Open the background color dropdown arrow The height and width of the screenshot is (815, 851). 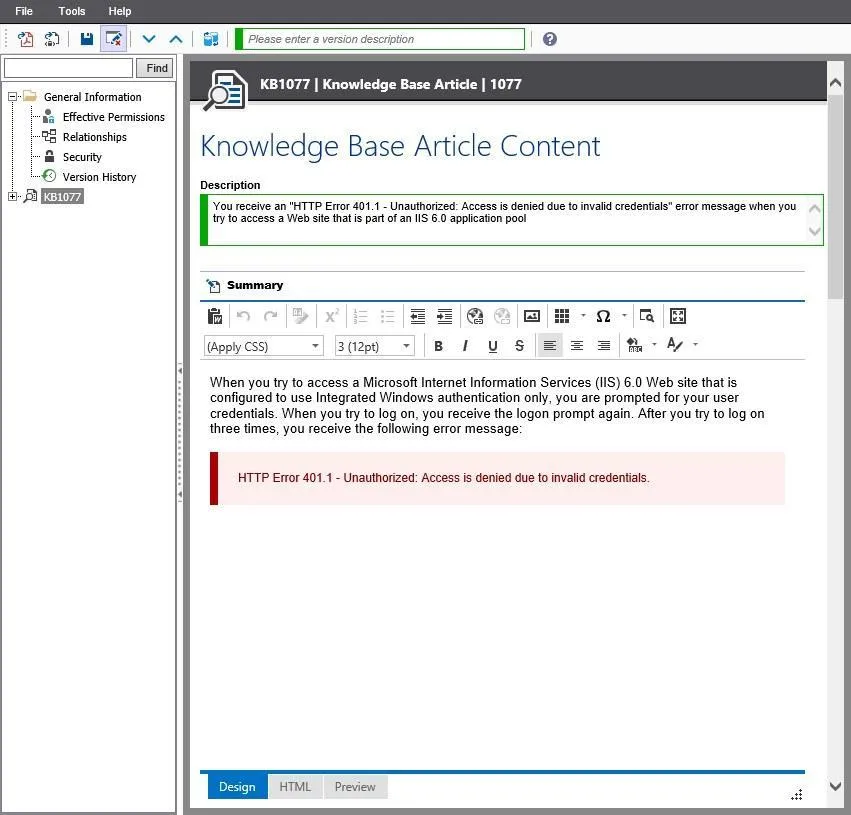[654, 344]
